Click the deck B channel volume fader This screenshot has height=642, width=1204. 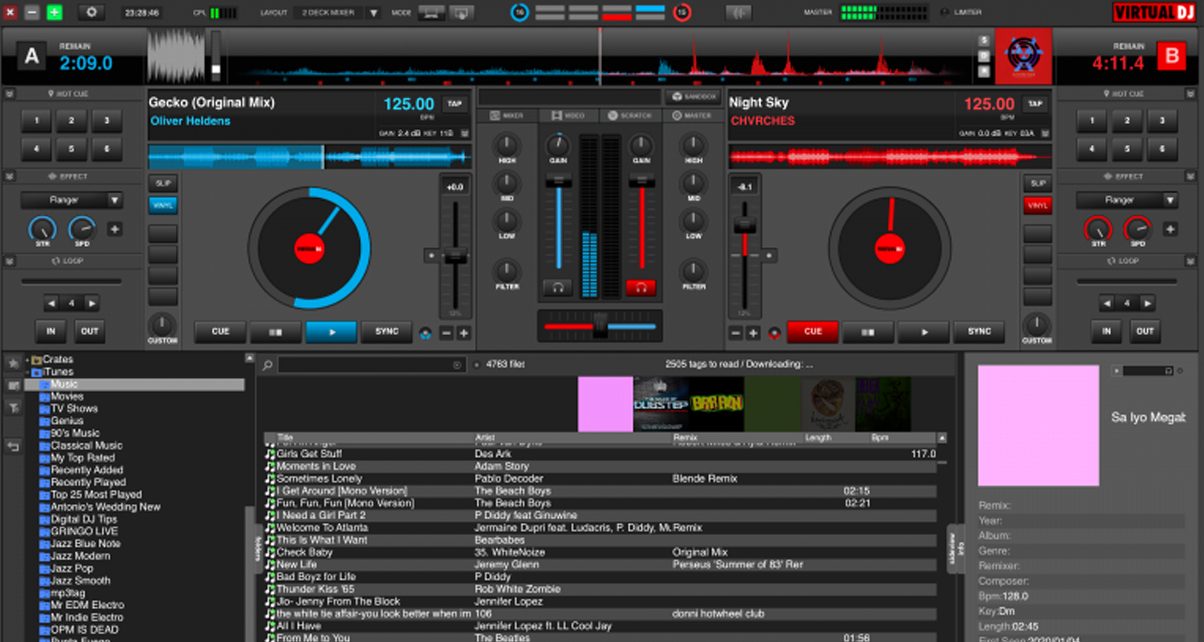click(641, 180)
